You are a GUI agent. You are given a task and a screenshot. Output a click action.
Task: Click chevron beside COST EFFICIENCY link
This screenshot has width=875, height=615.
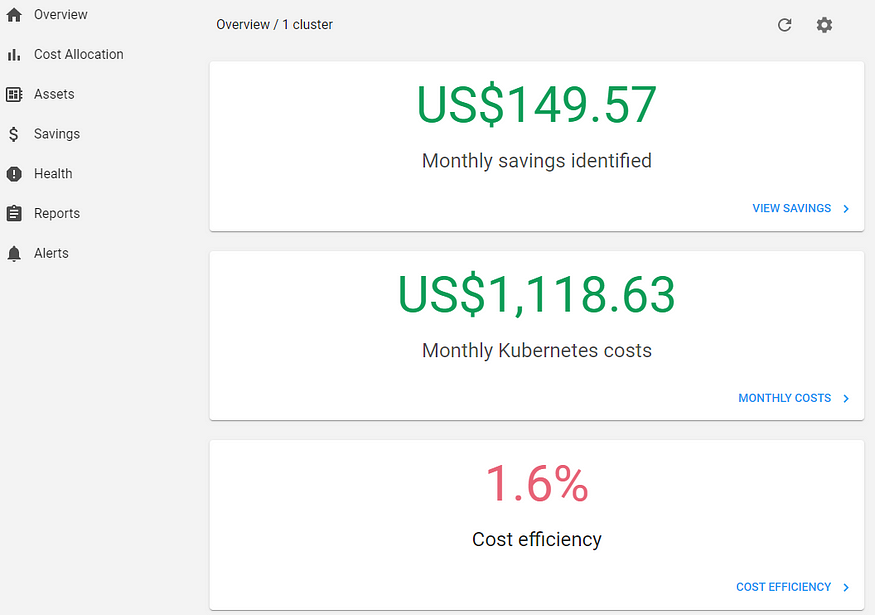846,588
